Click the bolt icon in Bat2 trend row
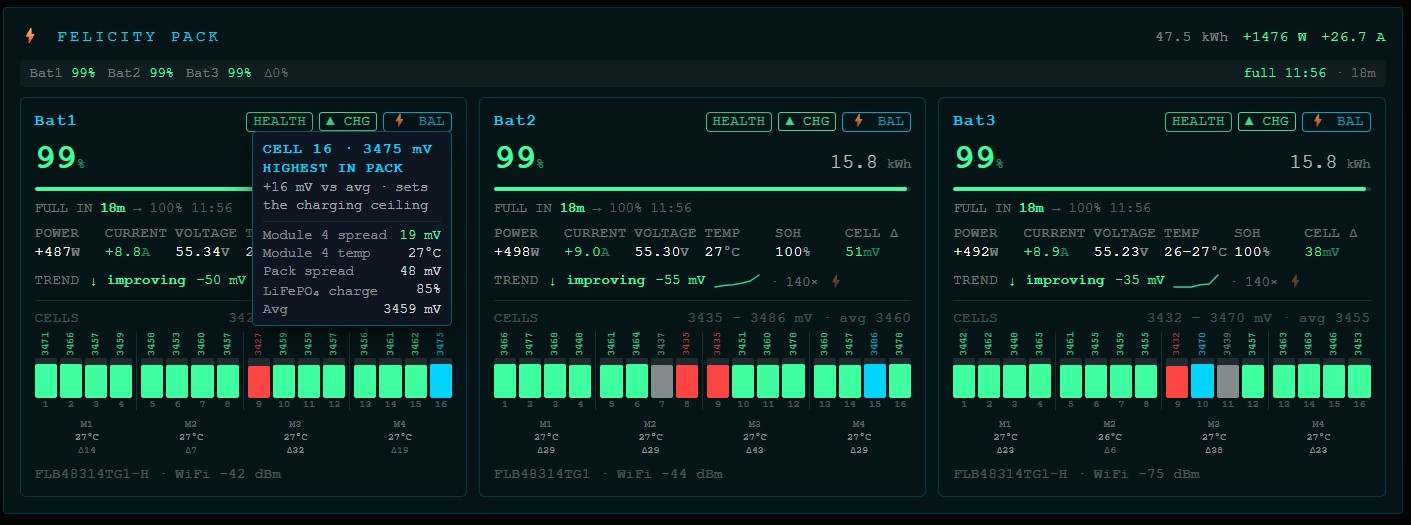Screen dimensions: 1411x525 click(836, 281)
